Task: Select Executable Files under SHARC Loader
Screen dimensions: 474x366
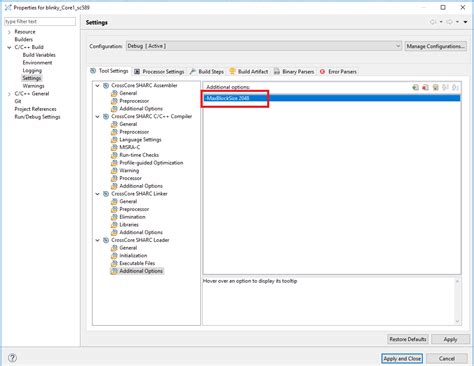Action: click(137, 263)
